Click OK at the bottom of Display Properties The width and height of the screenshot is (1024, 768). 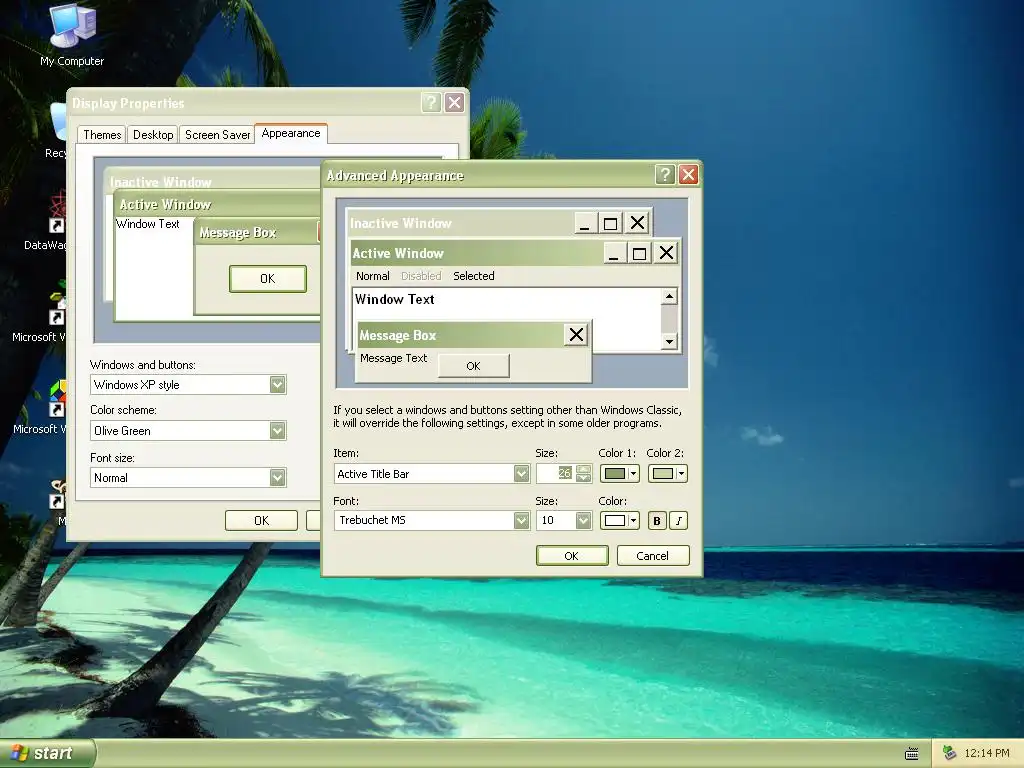click(261, 520)
